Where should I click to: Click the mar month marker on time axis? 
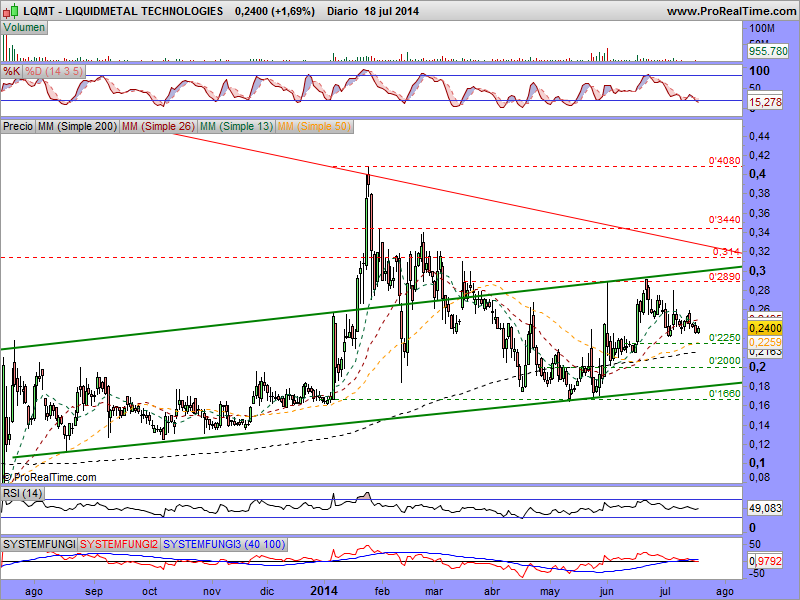coord(434,591)
